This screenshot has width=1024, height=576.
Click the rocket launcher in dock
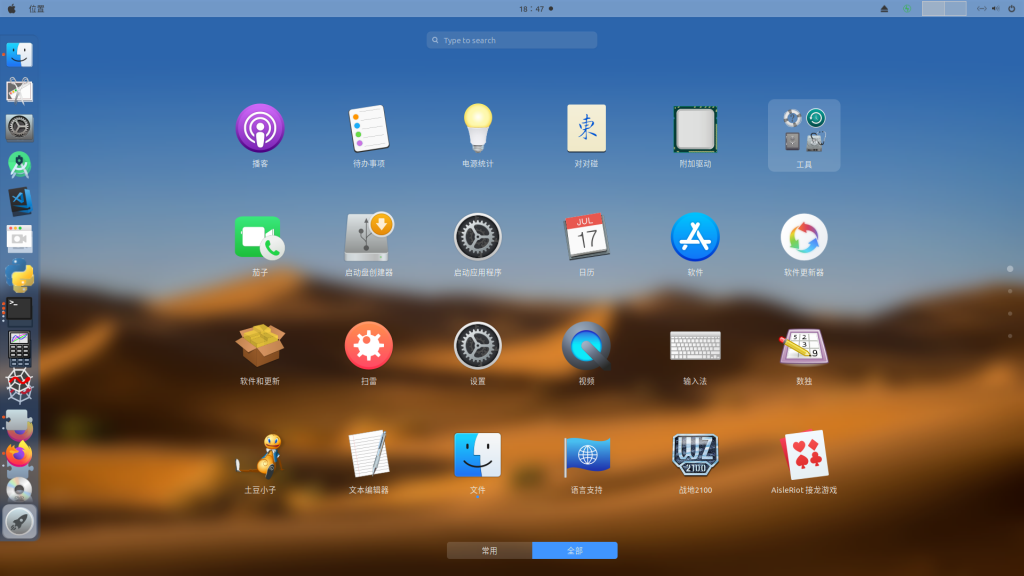(x=19, y=522)
